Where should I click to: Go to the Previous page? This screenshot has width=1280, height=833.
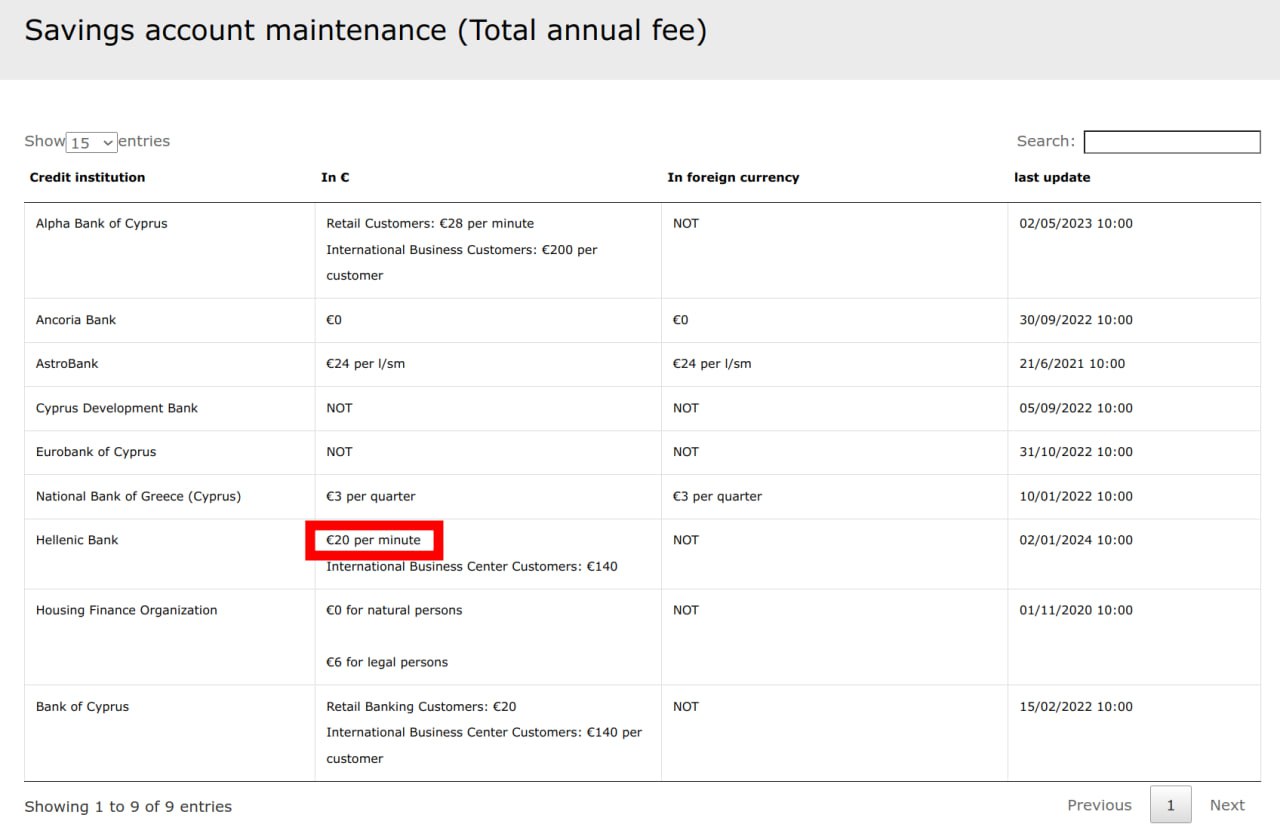[x=1099, y=805]
